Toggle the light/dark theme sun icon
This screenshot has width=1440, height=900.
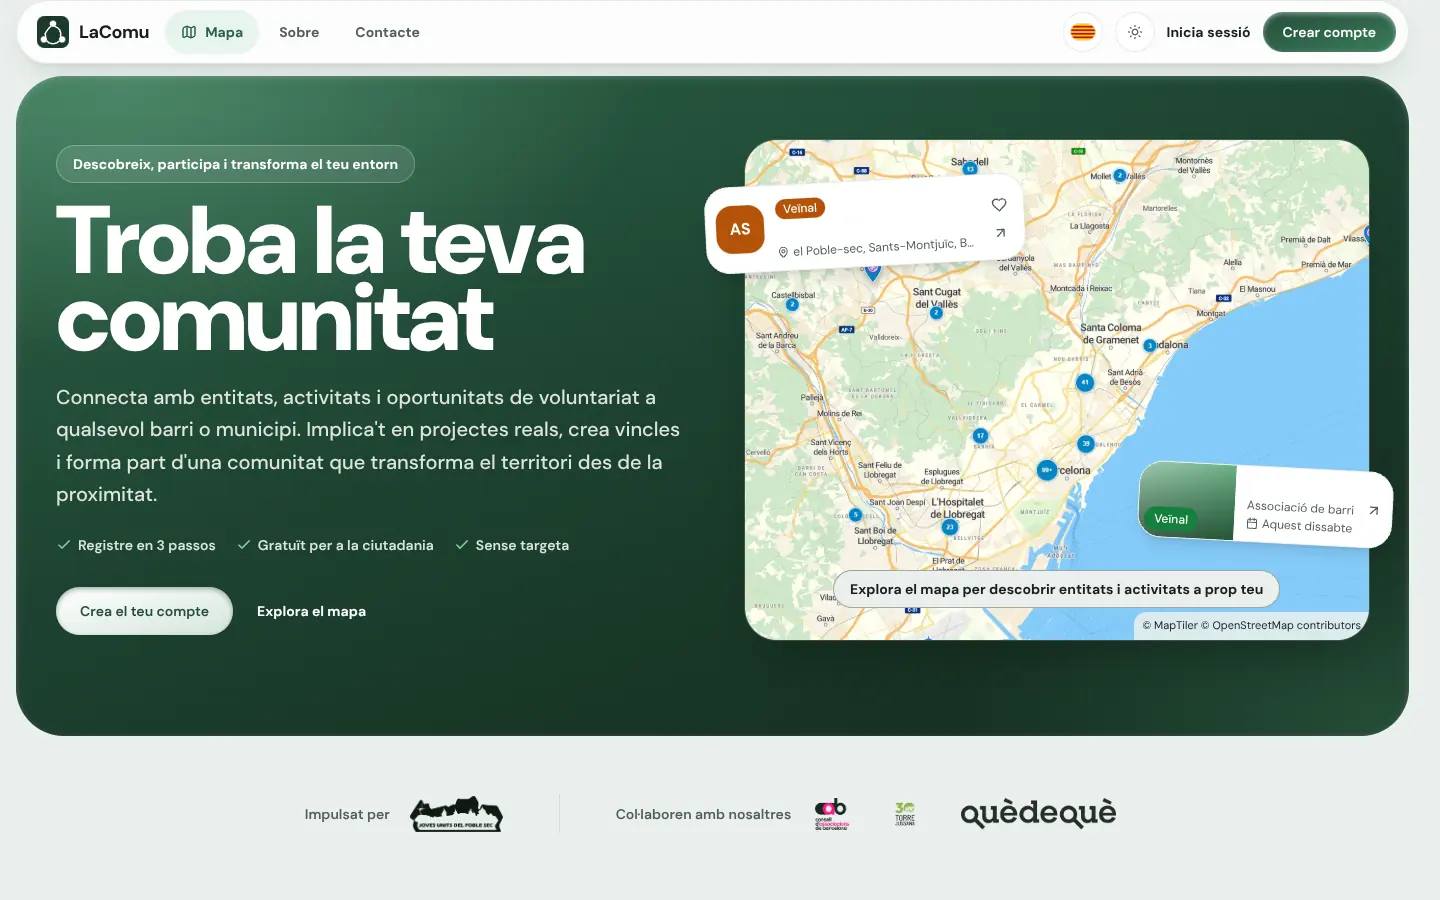(x=1135, y=32)
